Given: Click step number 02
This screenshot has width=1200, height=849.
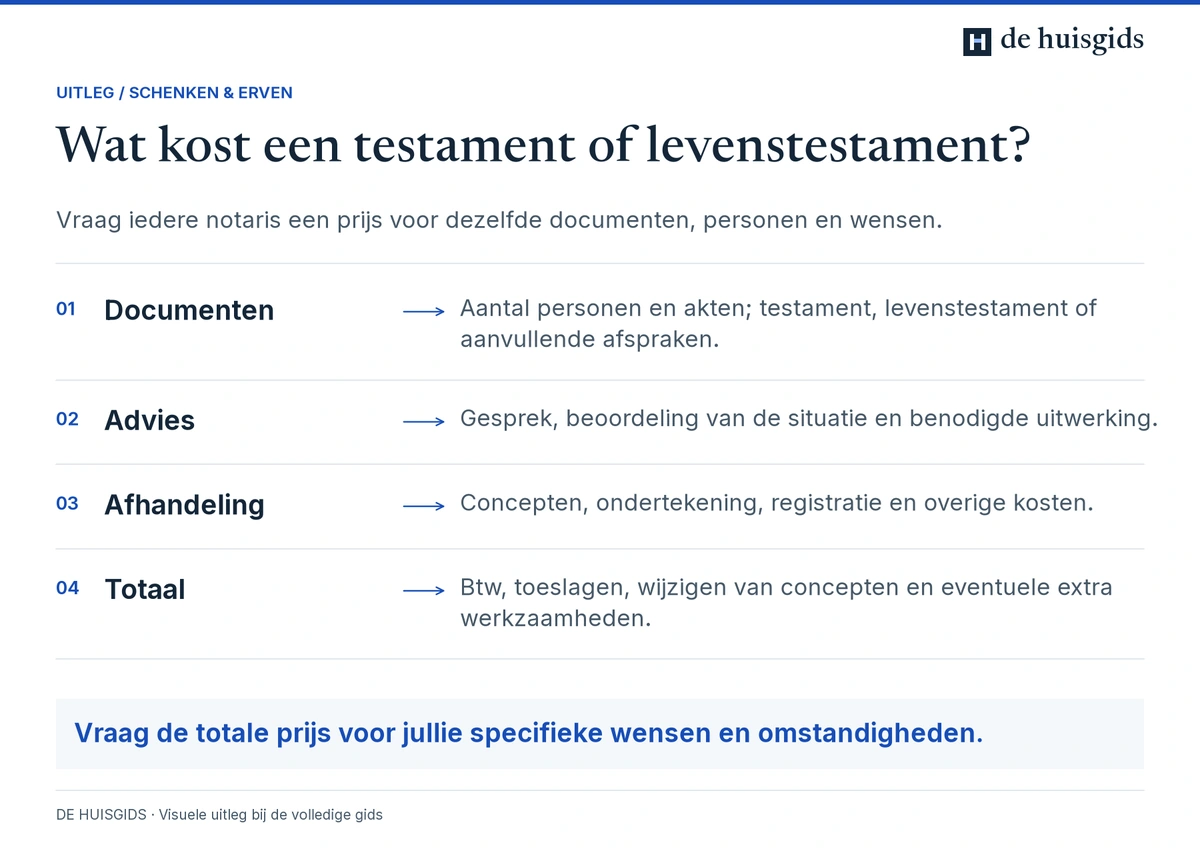Looking at the screenshot, I should (x=67, y=419).
